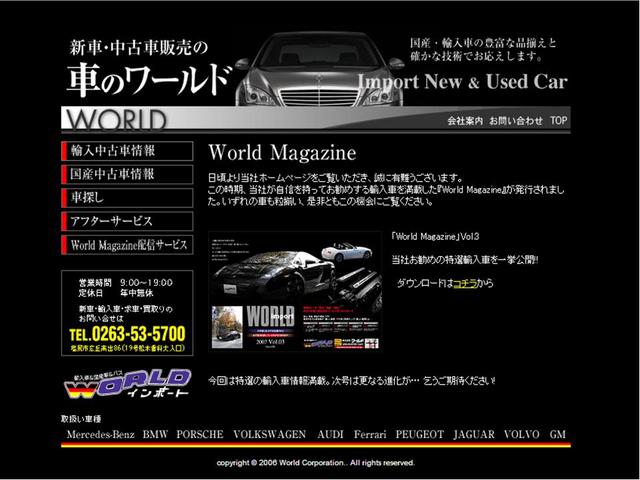Select BMW in brand list
The image size is (640, 480).
(155, 434)
